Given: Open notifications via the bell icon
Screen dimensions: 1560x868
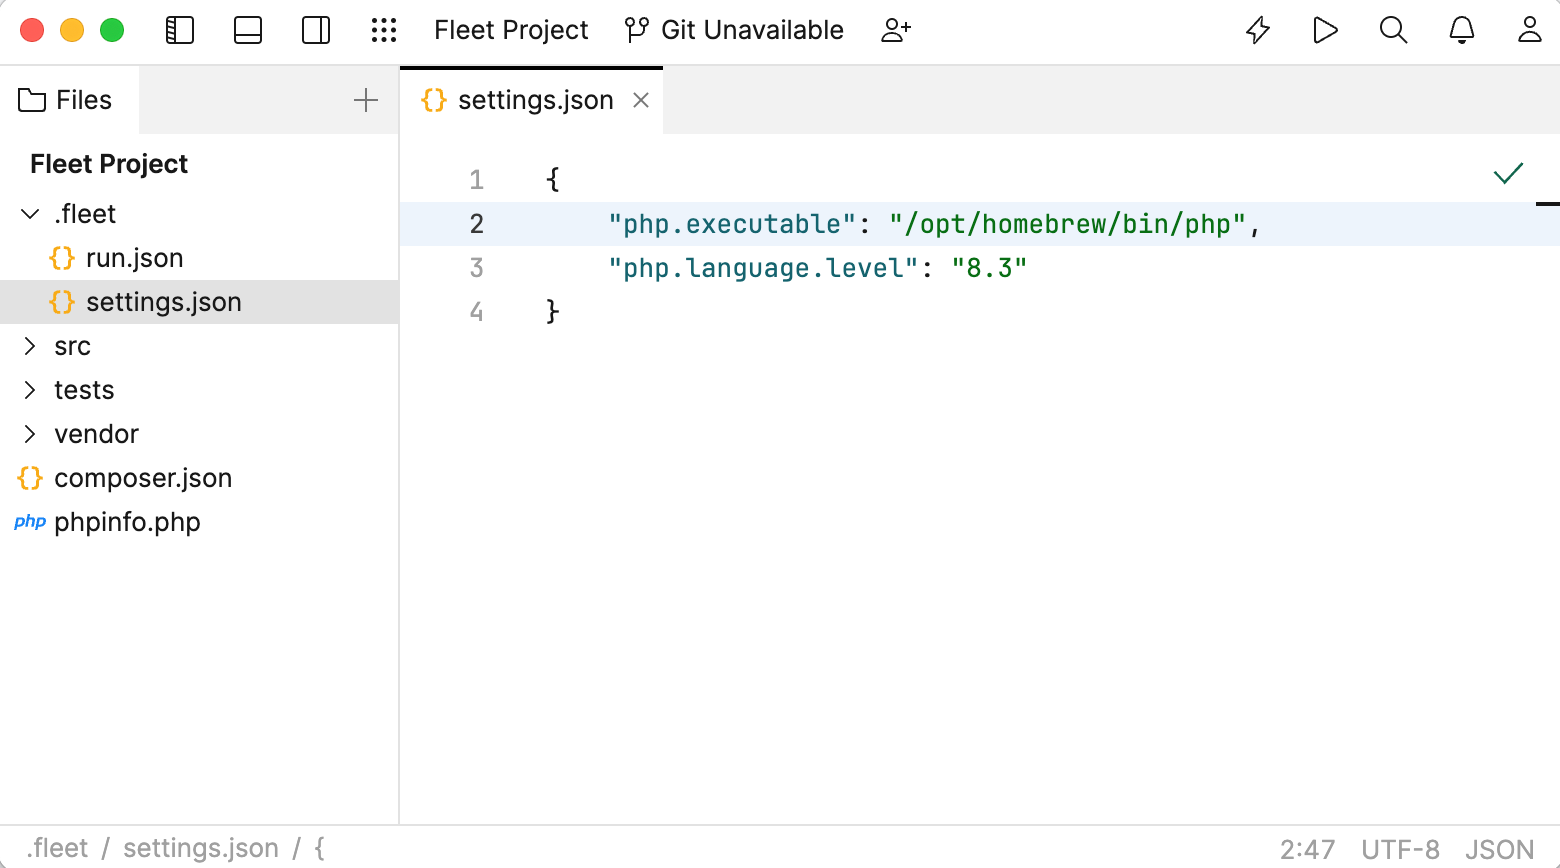Looking at the screenshot, I should point(1461,30).
